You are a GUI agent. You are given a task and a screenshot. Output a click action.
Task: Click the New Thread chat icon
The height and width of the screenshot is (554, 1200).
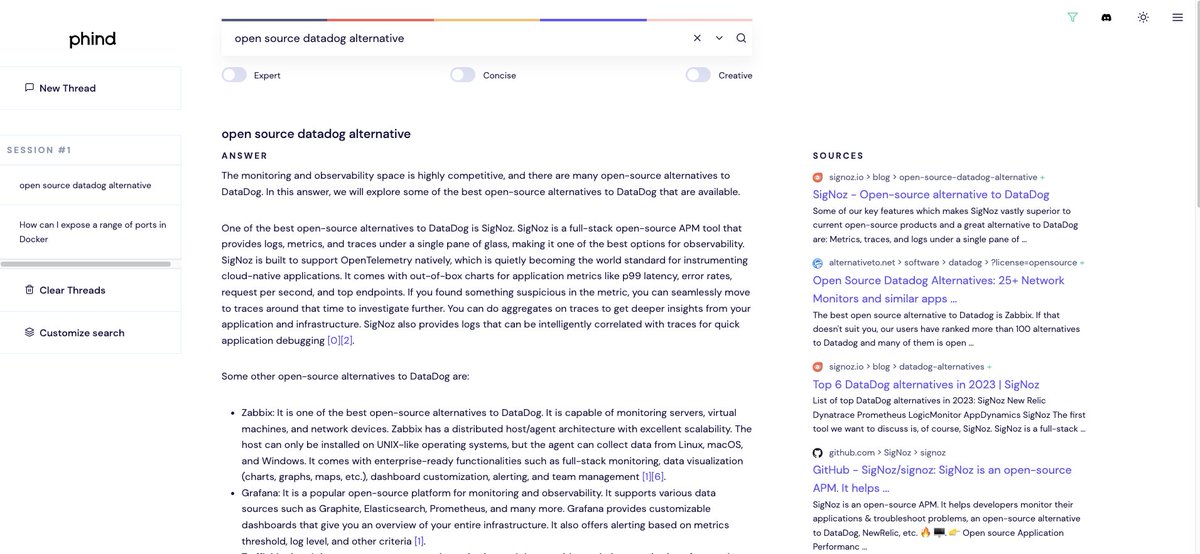click(x=29, y=87)
